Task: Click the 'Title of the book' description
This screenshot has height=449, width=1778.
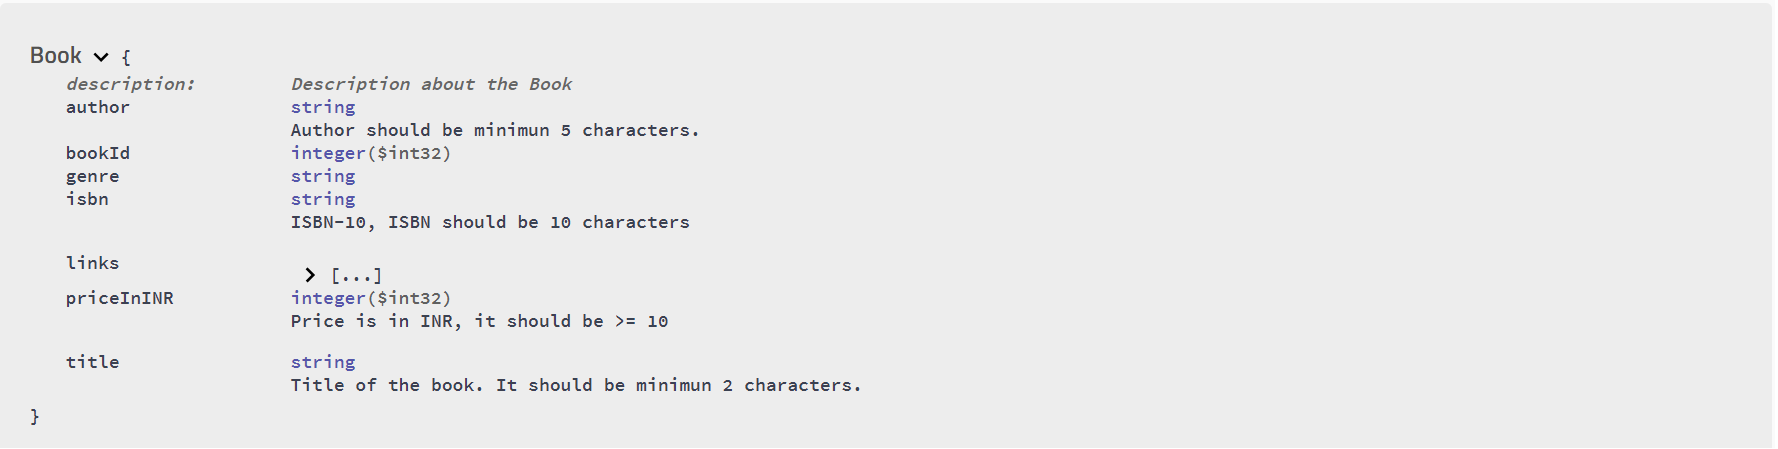Action: (576, 385)
